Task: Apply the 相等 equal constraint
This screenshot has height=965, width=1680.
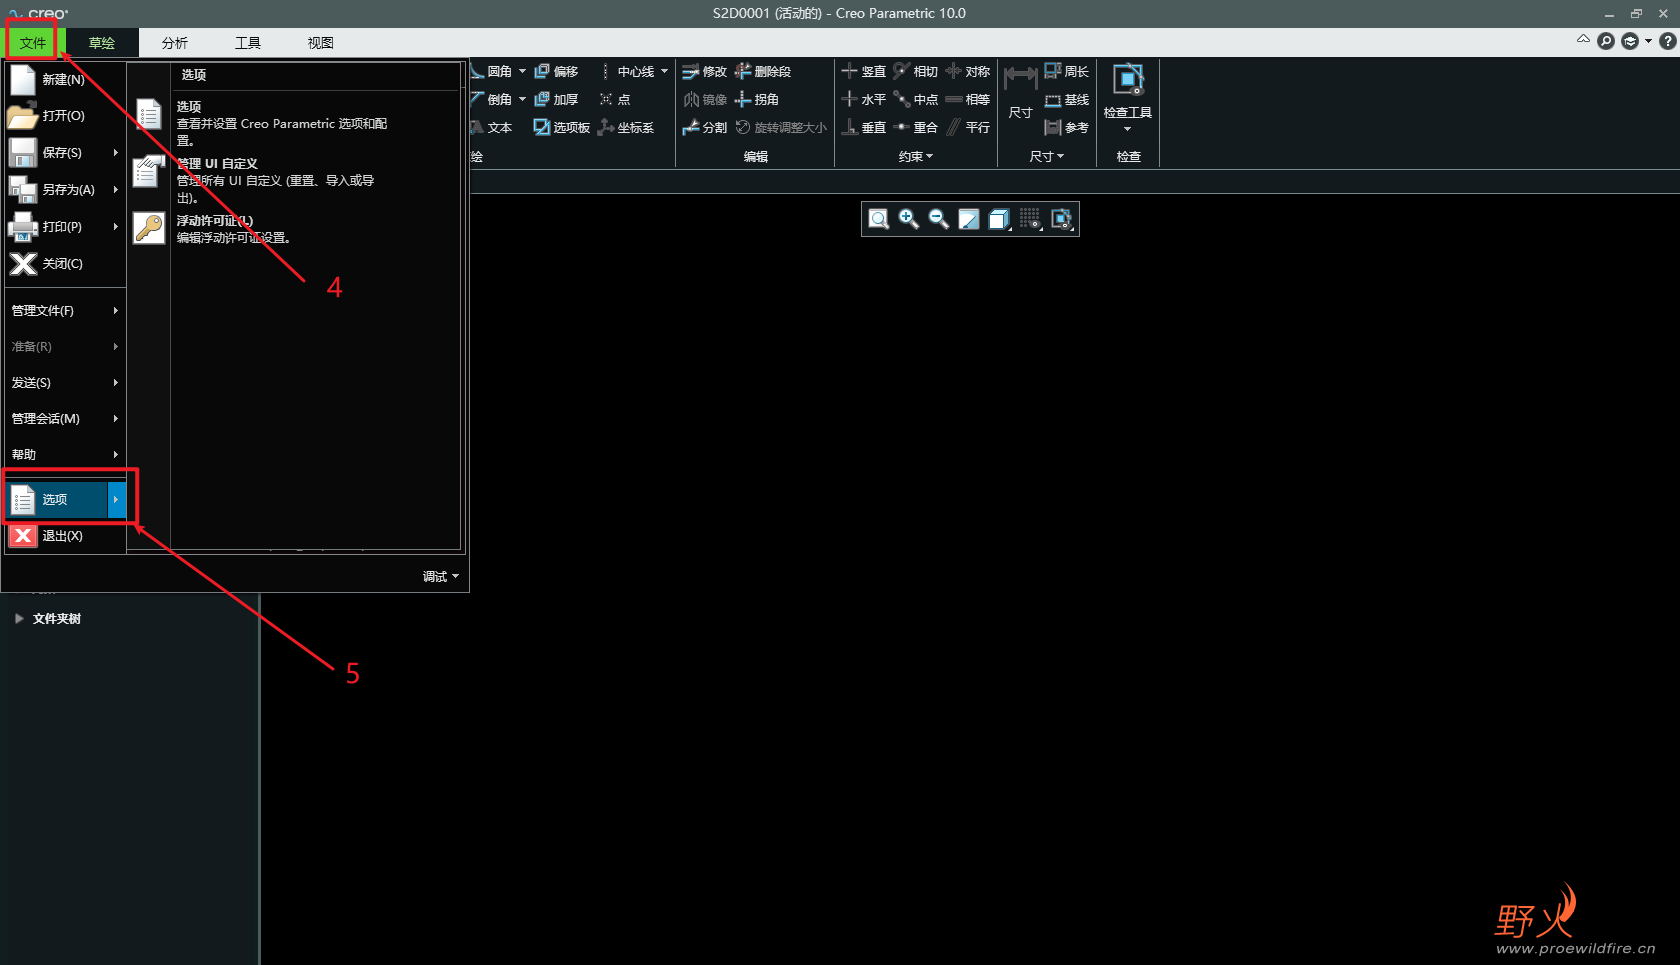Action: pyautogui.click(x=968, y=100)
